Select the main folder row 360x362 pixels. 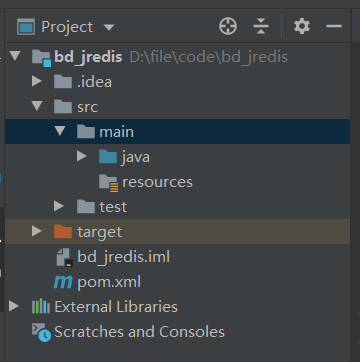177,132
